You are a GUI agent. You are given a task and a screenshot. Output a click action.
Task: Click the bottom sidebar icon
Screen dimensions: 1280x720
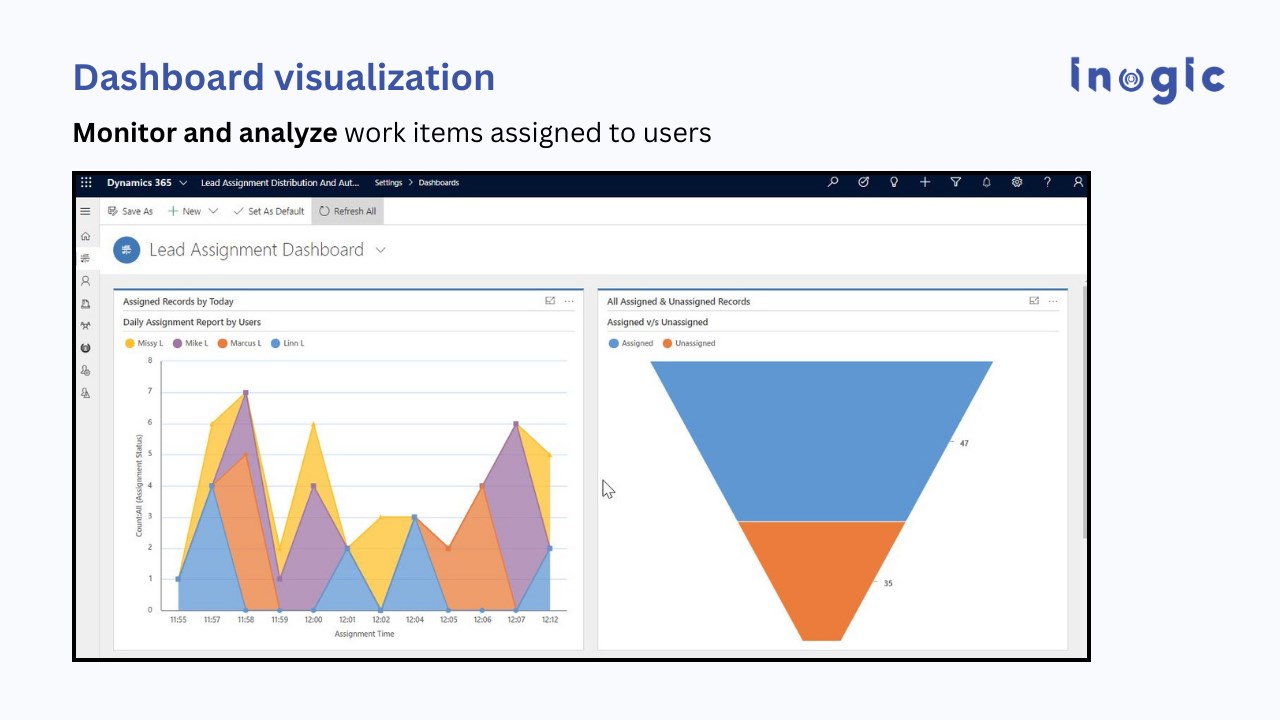pos(85,393)
